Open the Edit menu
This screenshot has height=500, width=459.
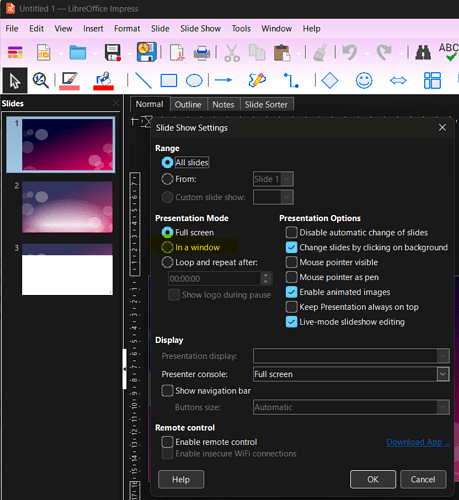pyautogui.click(x=36, y=29)
